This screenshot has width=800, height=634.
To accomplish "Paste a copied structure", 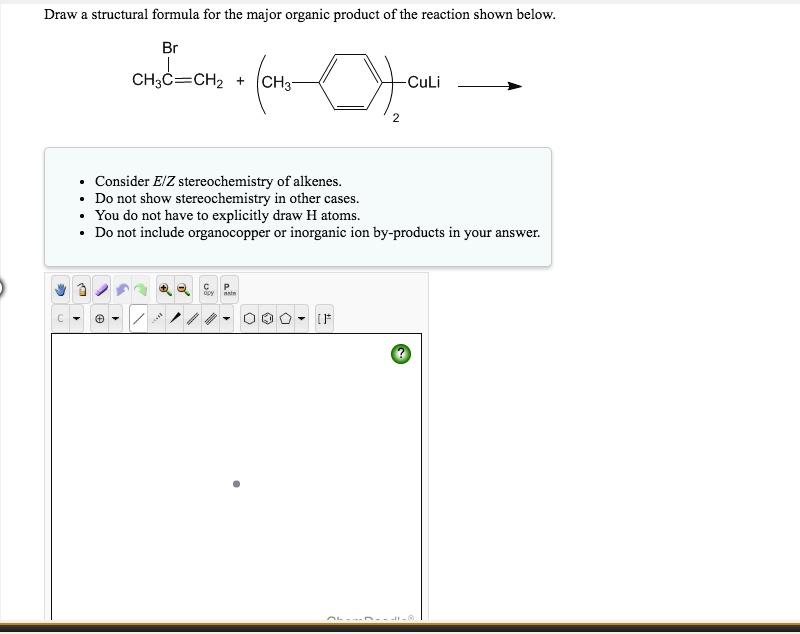I will (x=231, y=290).
